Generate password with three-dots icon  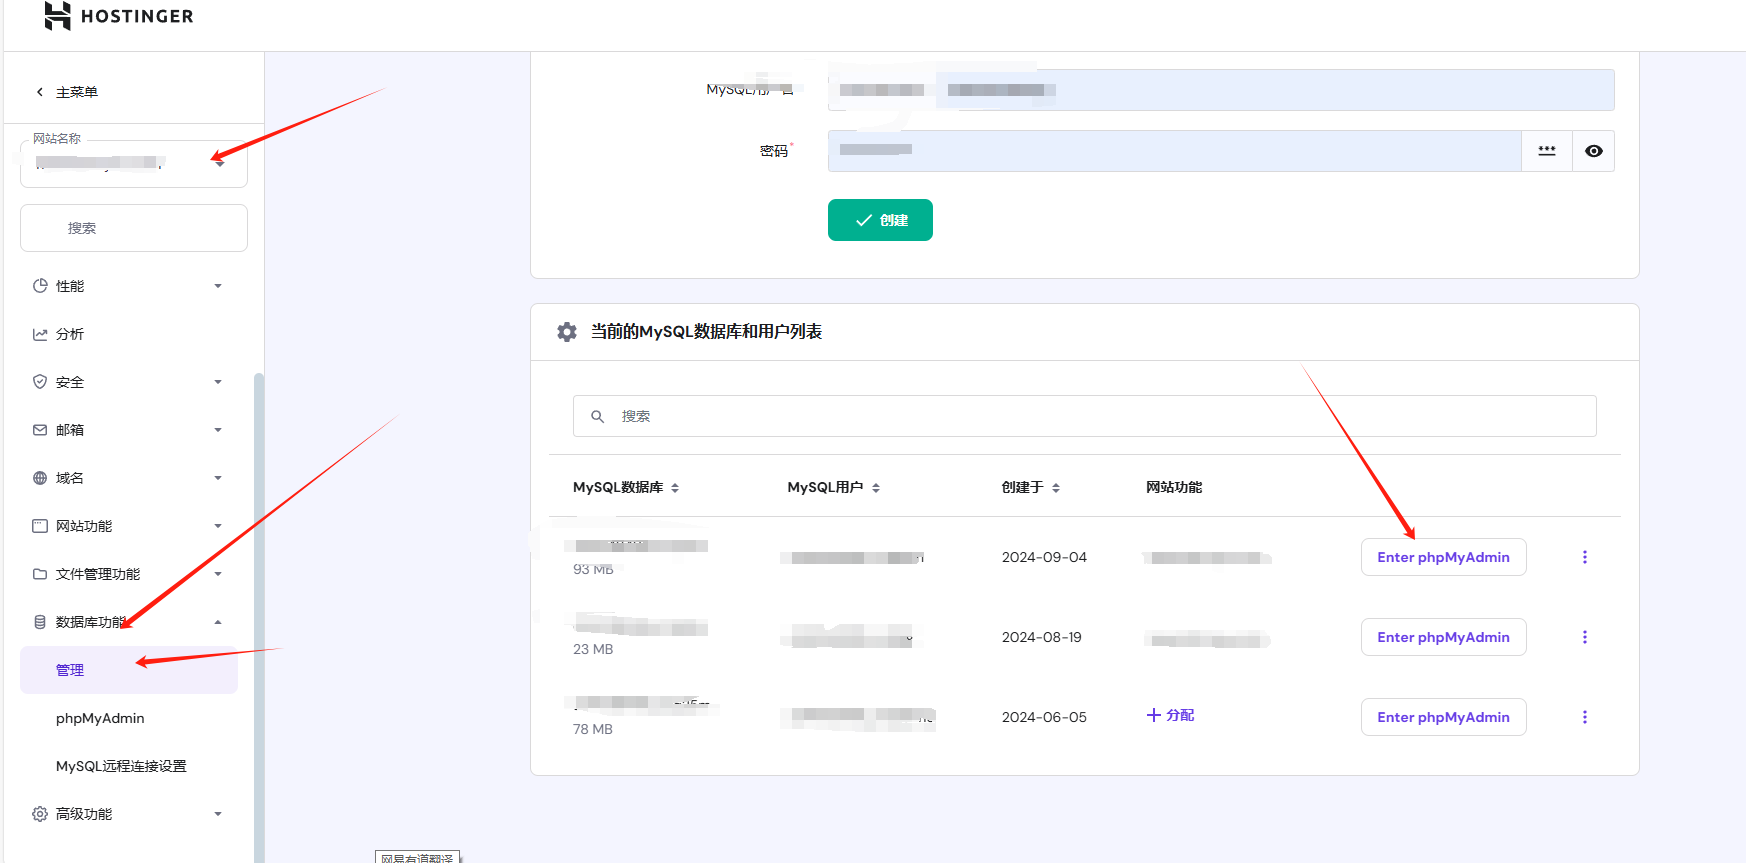[x=1547, y=151]
